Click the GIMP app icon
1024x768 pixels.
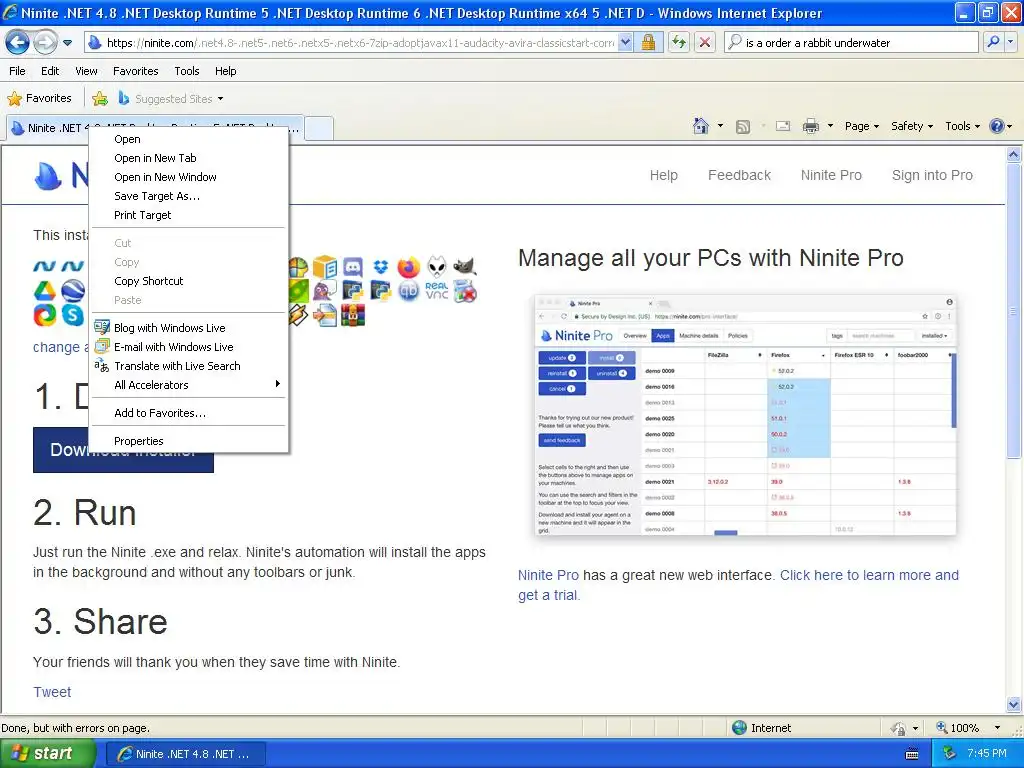pos(465,266)
